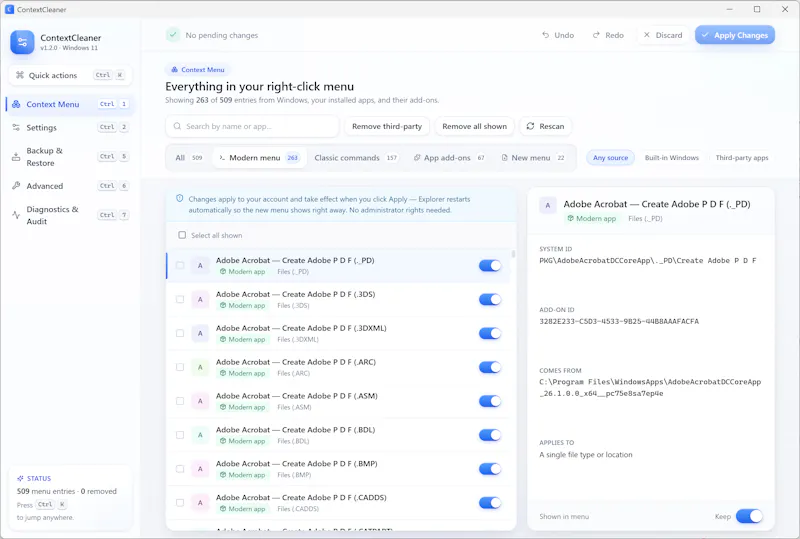Check the box for the (.ASM) entry
The height and width of the screenshot is (539, 800).
tap(180, 401)
